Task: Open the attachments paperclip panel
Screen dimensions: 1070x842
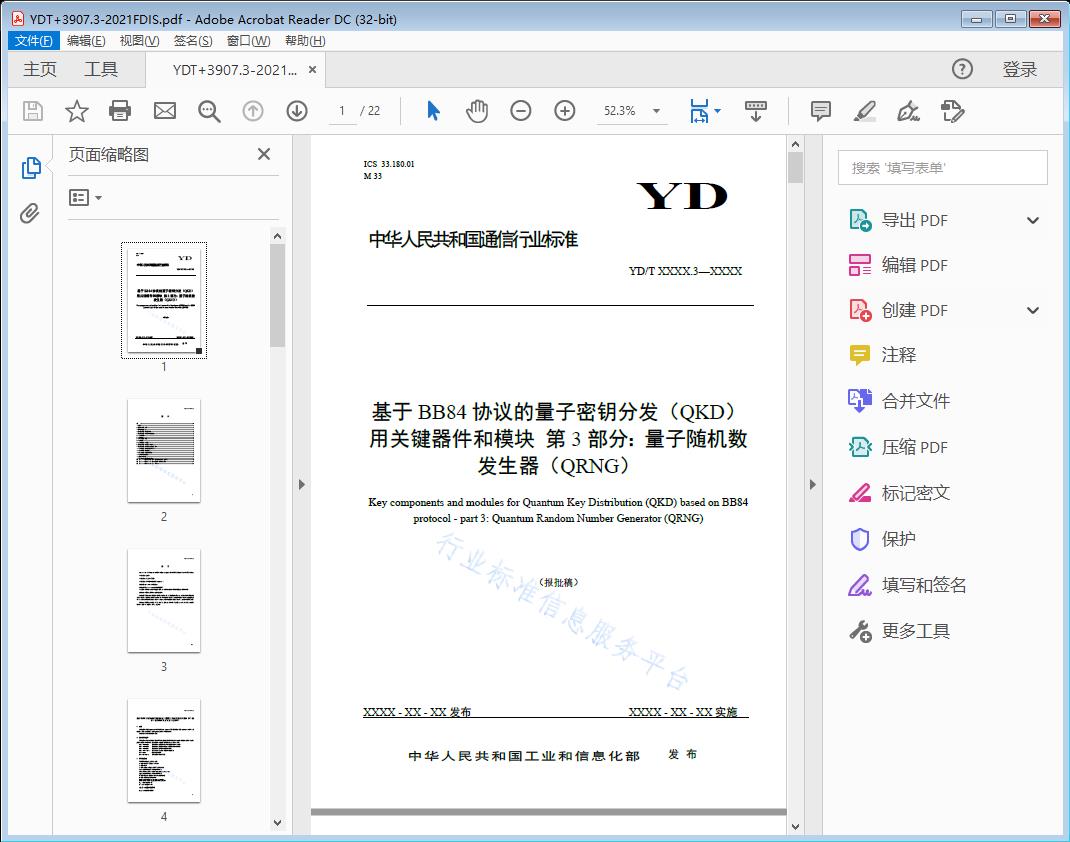Action: (x=30, y=213)
